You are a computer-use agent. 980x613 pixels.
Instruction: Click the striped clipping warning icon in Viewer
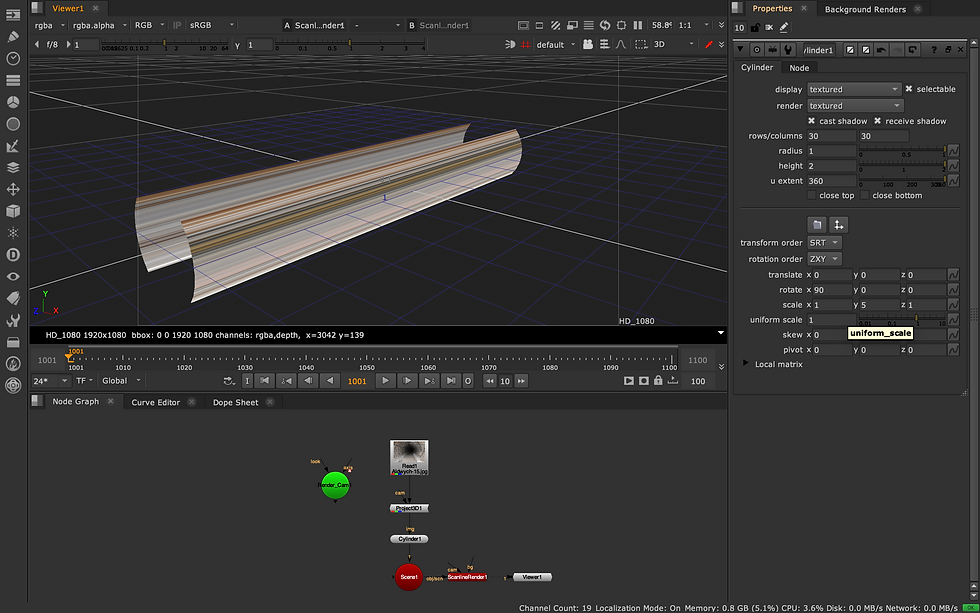coord(556,26)
